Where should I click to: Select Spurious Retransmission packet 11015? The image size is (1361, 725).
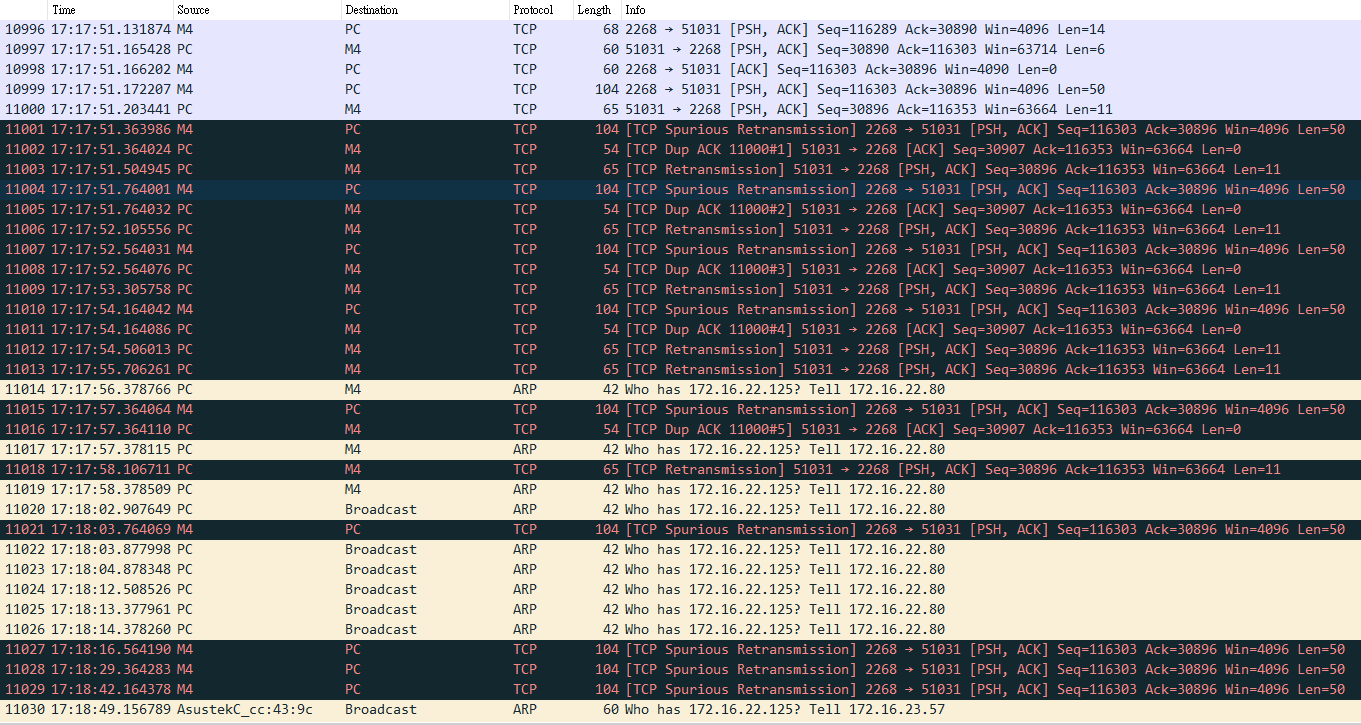pyautogui.click(x=680, y=410)
